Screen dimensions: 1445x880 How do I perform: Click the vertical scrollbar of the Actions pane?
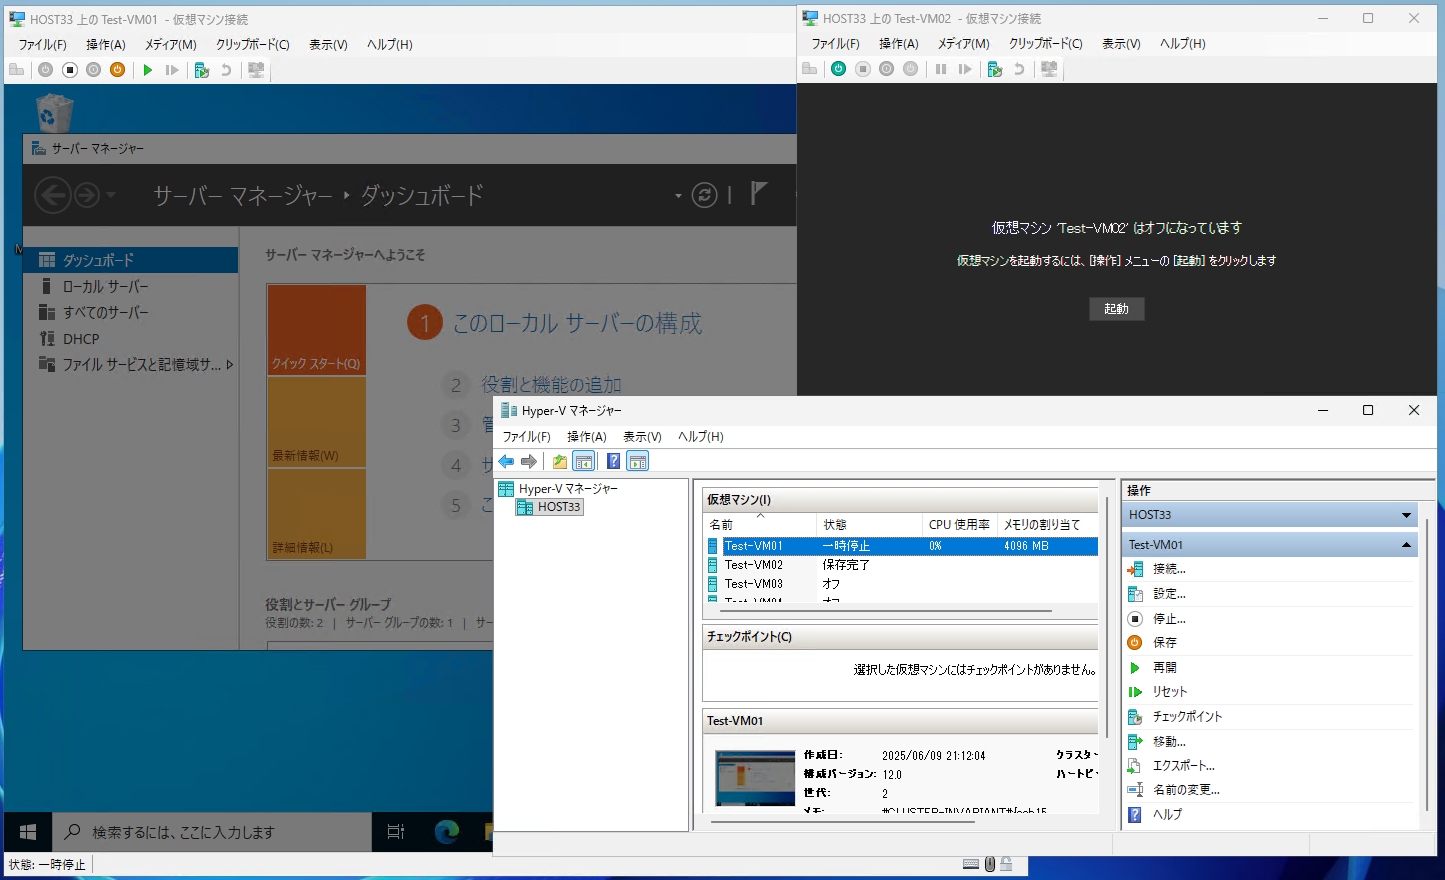pos(1427,665)
